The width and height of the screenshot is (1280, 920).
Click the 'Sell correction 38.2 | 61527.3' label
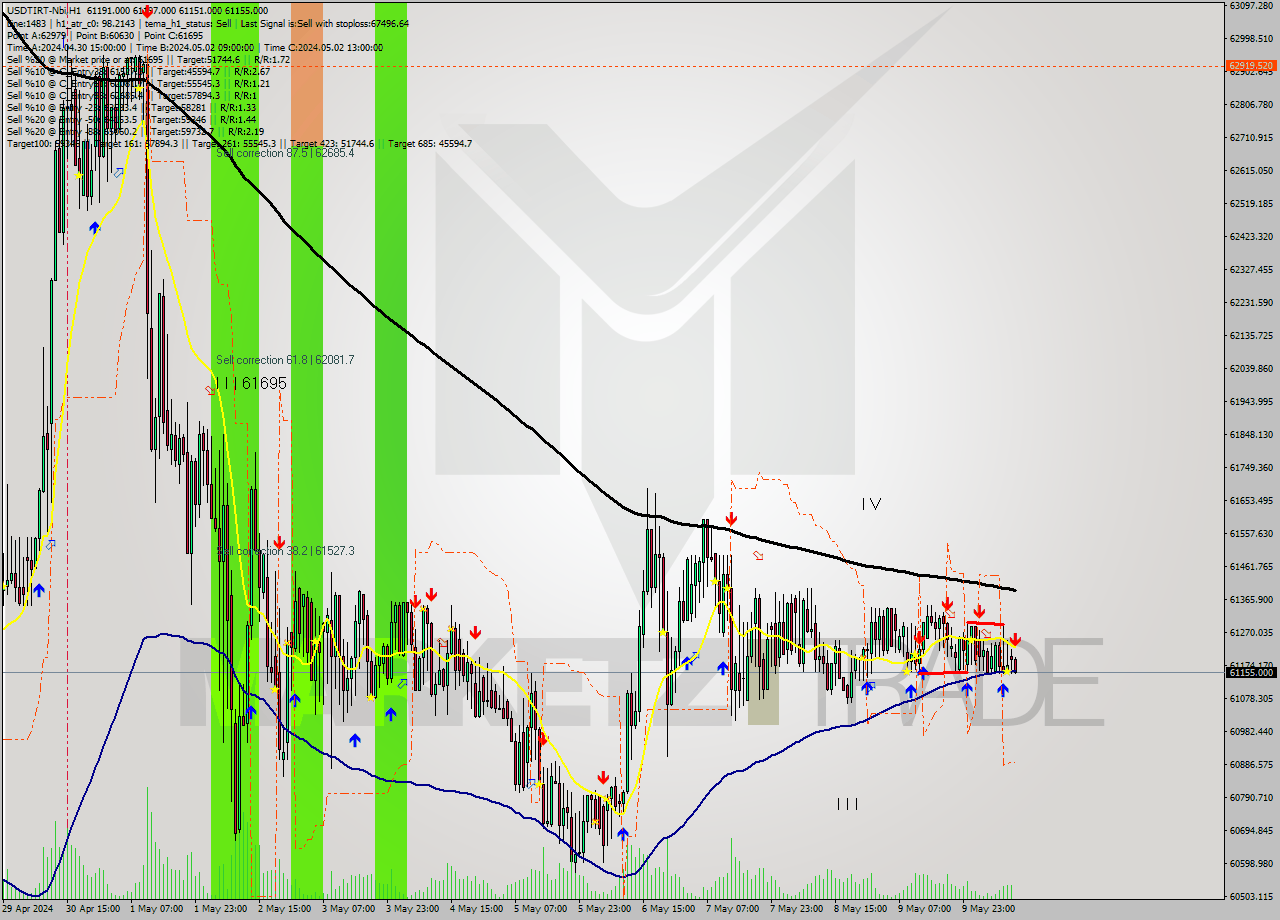[285, 551]
